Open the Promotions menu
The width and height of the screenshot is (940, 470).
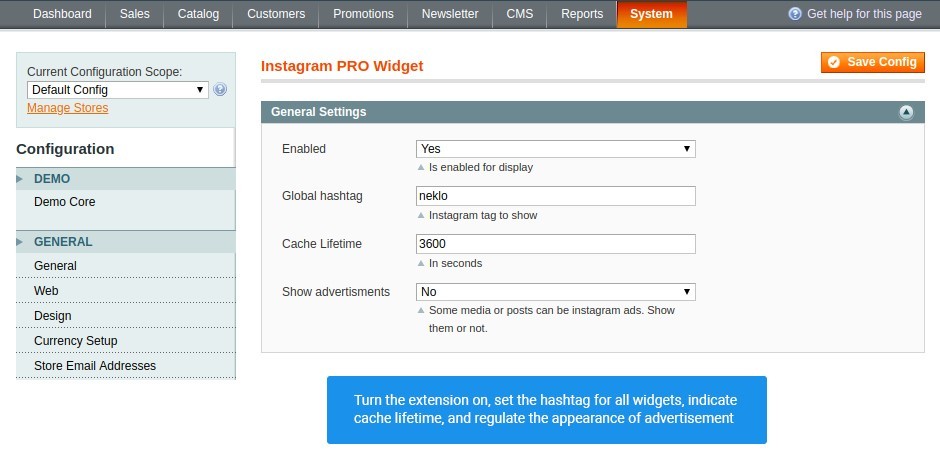pyautogui.click(x=363, y=14)
